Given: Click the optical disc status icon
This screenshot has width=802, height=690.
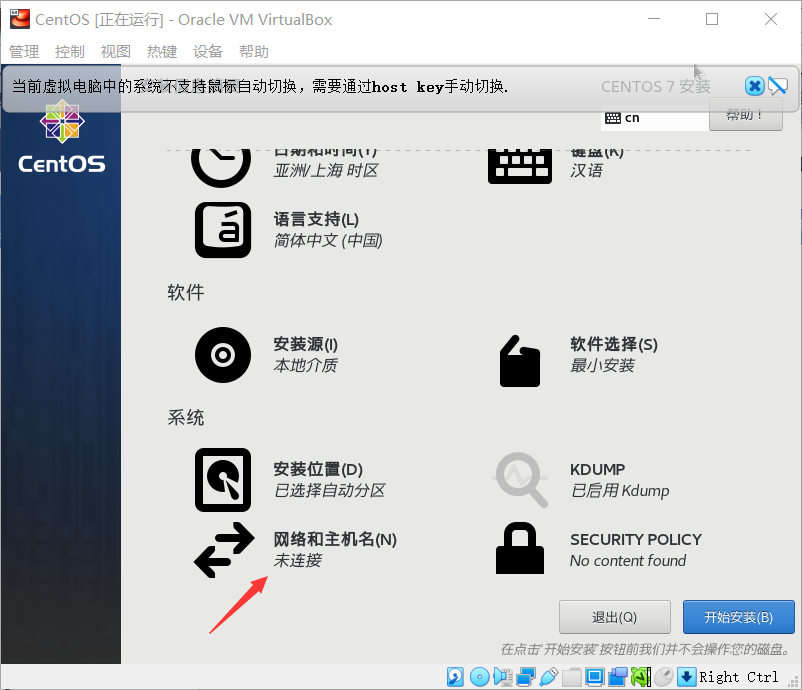Looking at the screenshot, I should click(x=479, y=677).
